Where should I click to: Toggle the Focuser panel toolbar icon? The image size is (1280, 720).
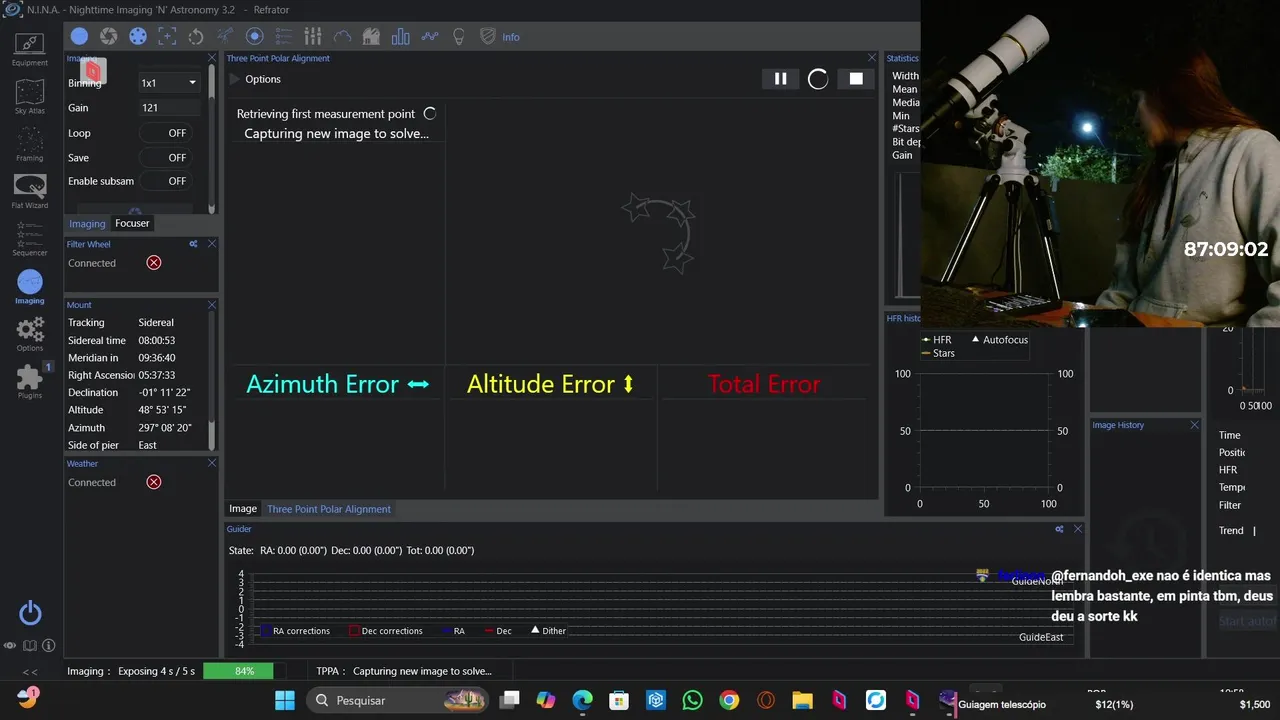tap(167, 36)
